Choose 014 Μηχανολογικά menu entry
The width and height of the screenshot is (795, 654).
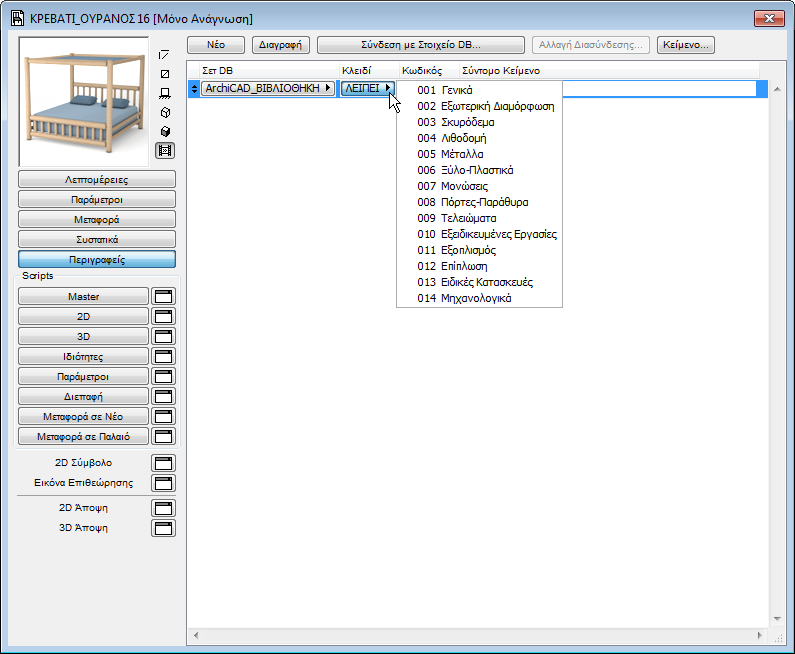click(480, 298)
